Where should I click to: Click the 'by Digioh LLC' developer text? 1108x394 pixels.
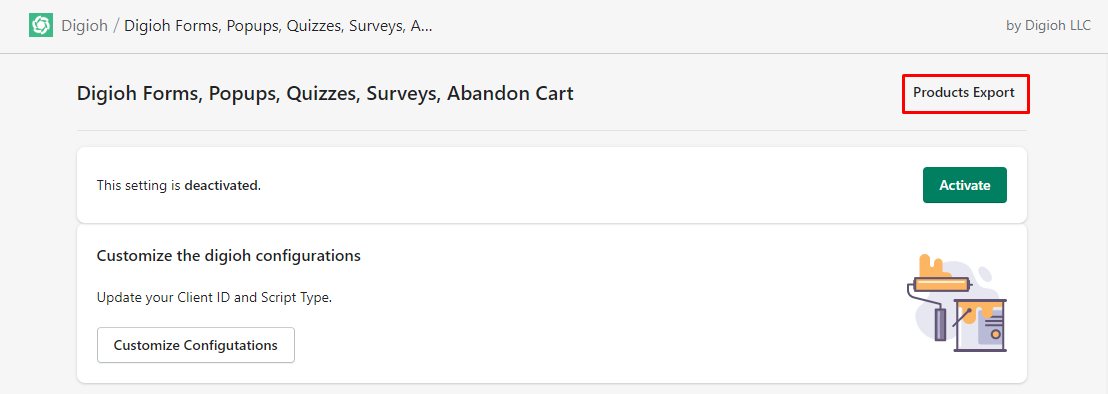tap(1048, 25)
